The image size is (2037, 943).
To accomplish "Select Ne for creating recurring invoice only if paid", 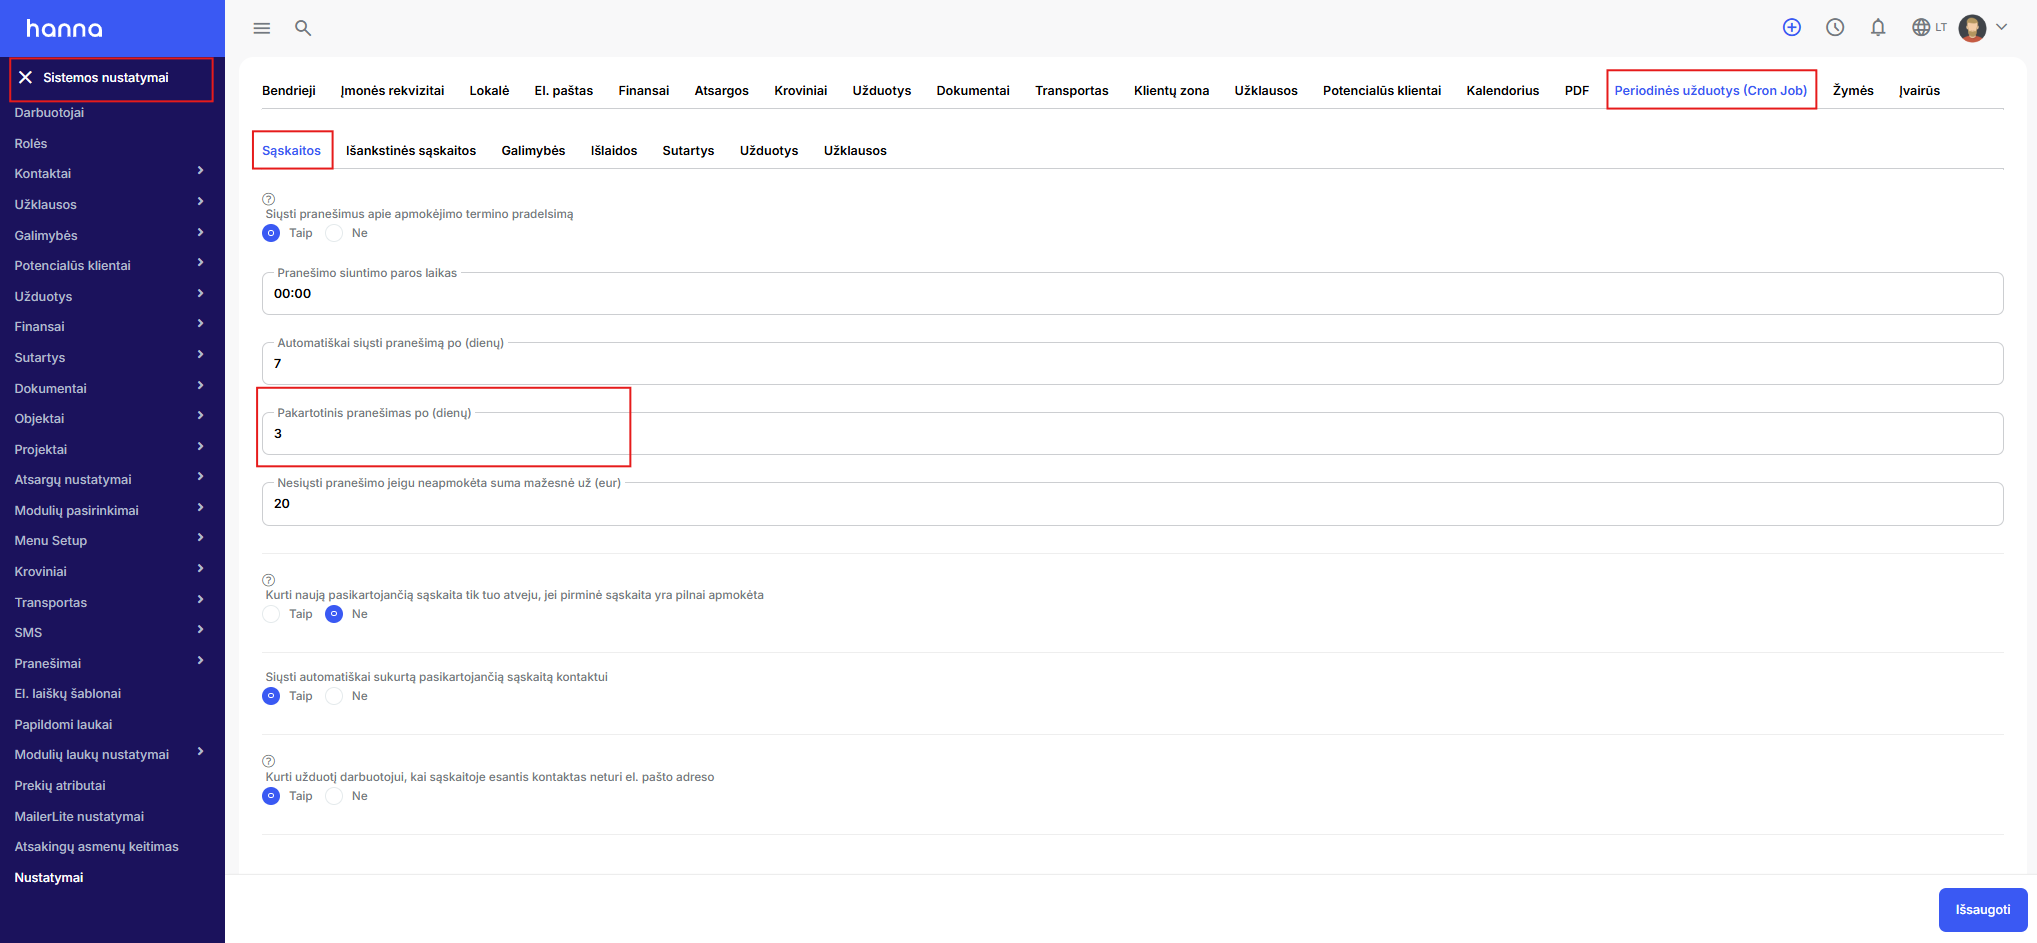I will point(334,614).
